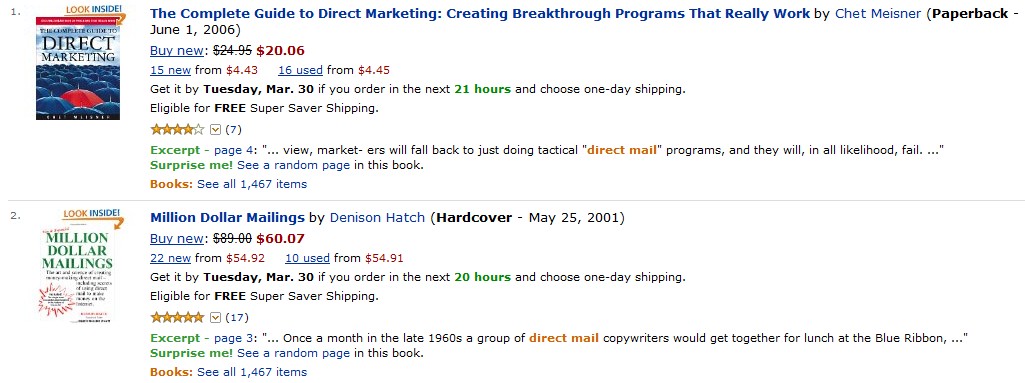Click the five-star rating of Million Dollar Mailings
The height and width of the screenshot is (383, 1025).
(176, 318)
